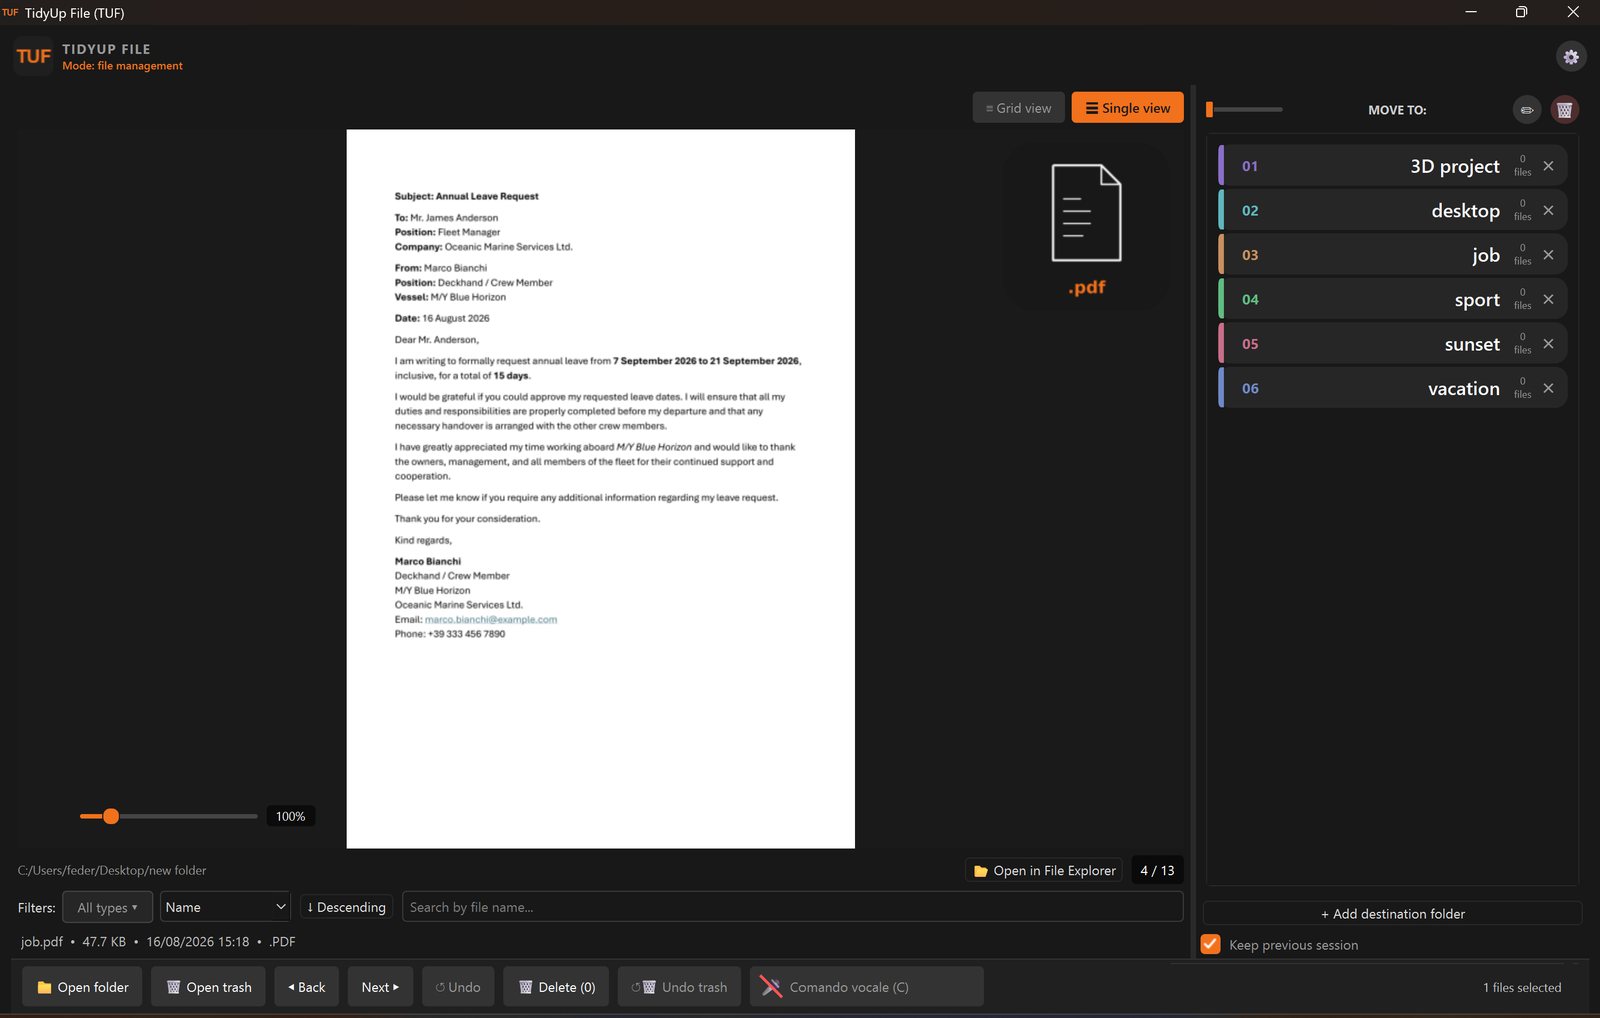Click the new folder path text
Viewport: 1600px width, 1018px height.
(112, 871)
